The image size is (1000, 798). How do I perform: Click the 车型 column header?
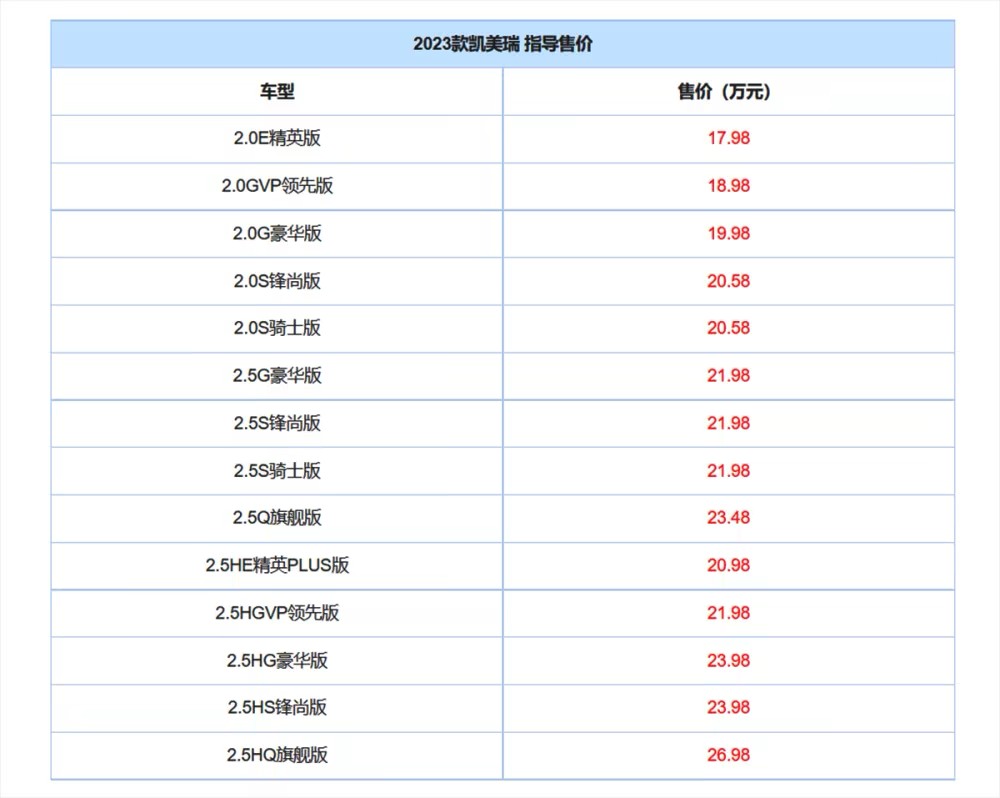click(277, 92)
